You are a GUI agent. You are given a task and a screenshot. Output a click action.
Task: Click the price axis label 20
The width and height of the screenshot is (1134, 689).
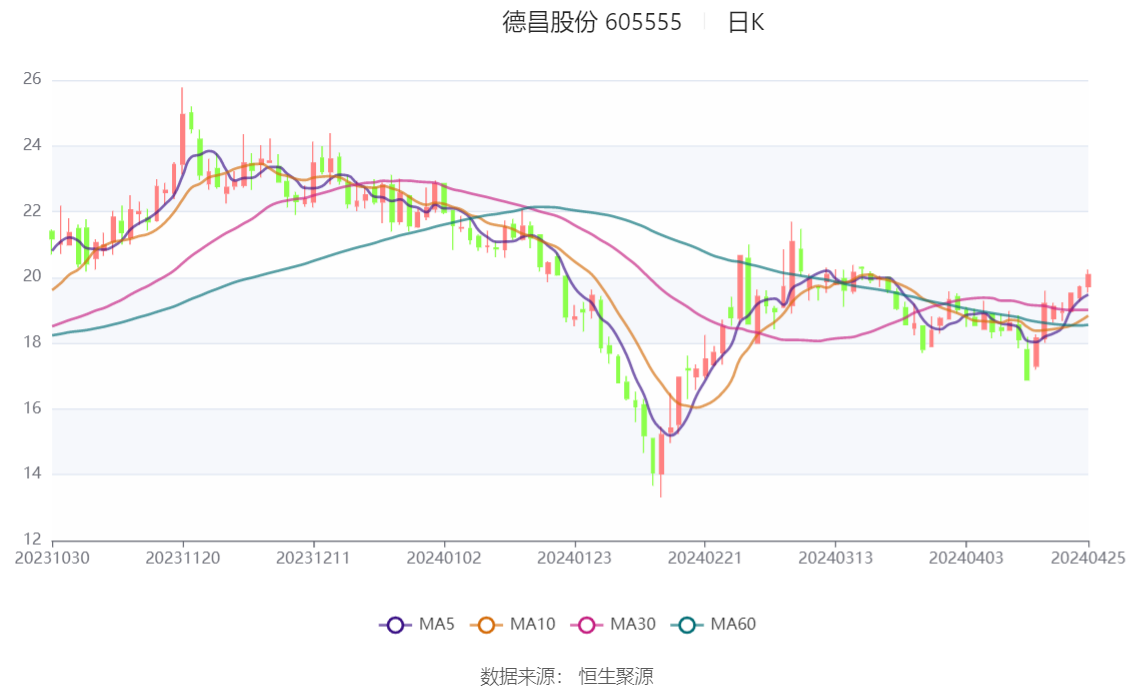(32, 277)
